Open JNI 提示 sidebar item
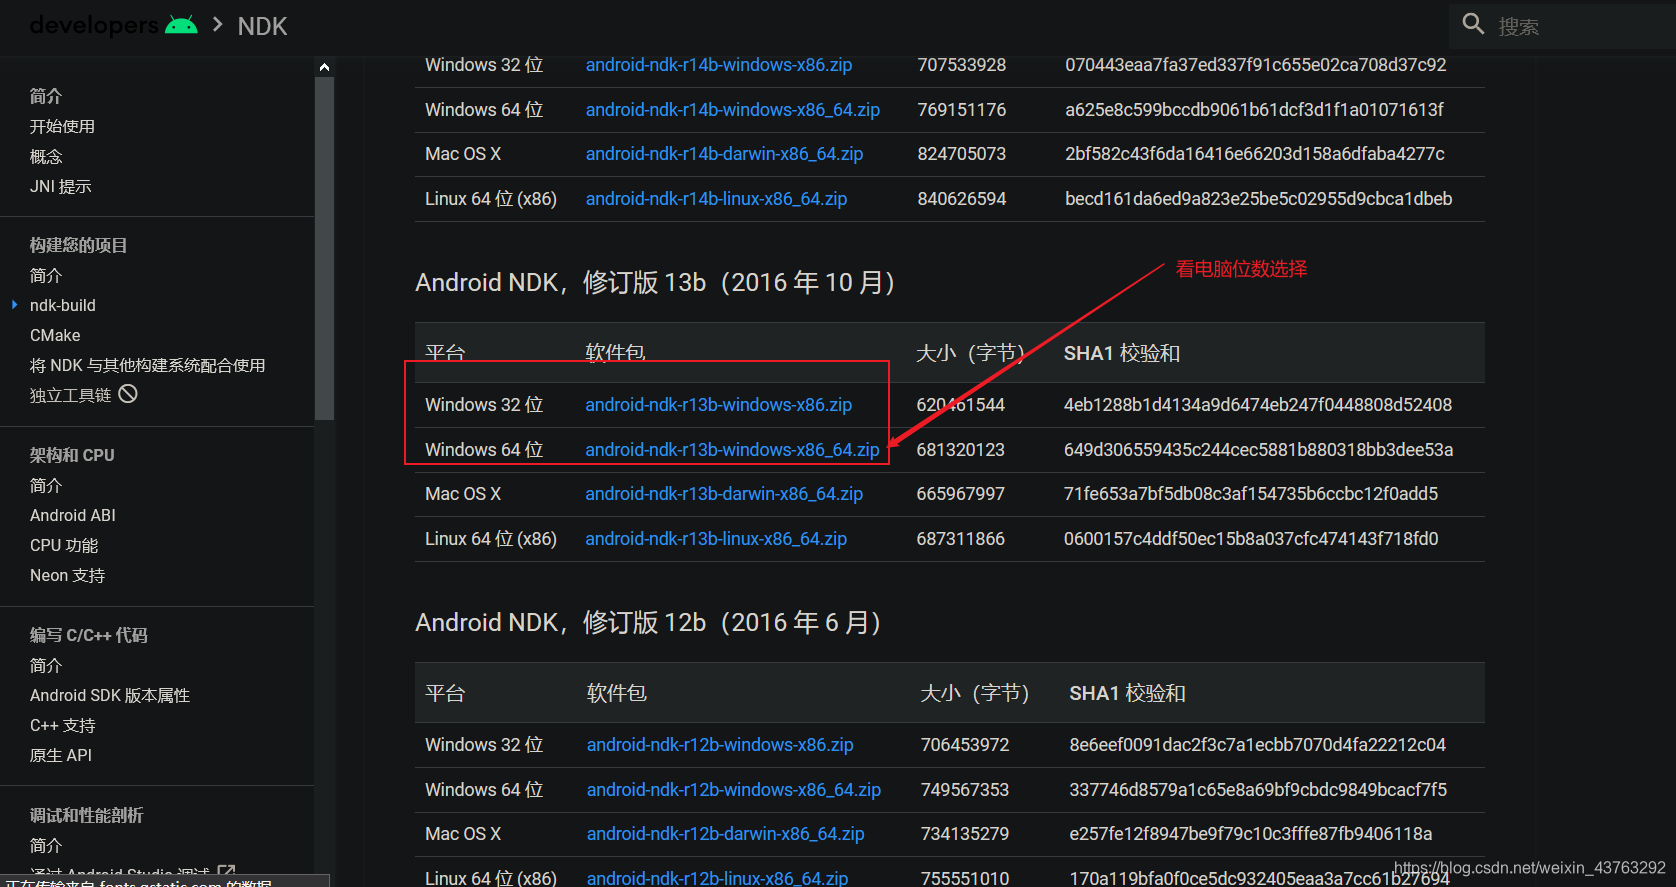This screenshot has width=1676, height=887. pos(60,186)
